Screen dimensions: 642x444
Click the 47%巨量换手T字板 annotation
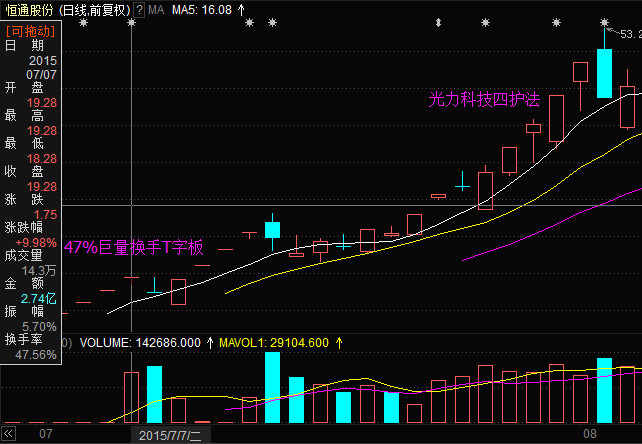click(134, 247)
